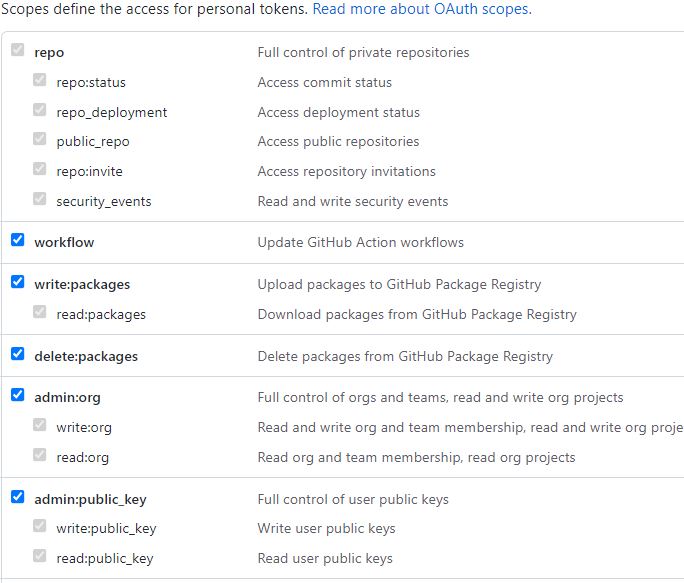Screen dimensions: 684x583
Task: Click the read:packages label
Action: pyautogui.click(x=101, y=315)
